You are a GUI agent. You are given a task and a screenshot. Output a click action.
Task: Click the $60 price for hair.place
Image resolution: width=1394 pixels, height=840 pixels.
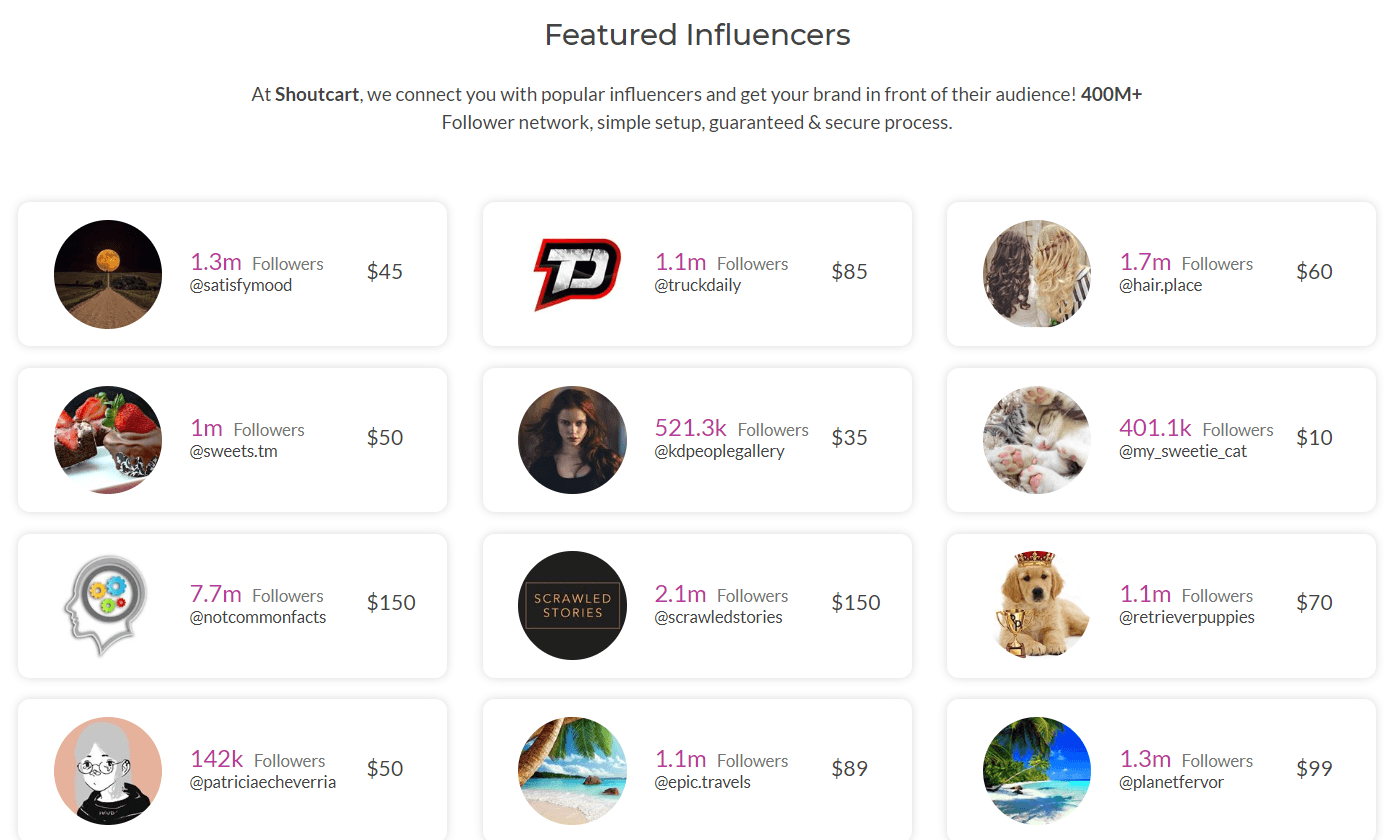pyautogui.click(x=1314, y=272)
